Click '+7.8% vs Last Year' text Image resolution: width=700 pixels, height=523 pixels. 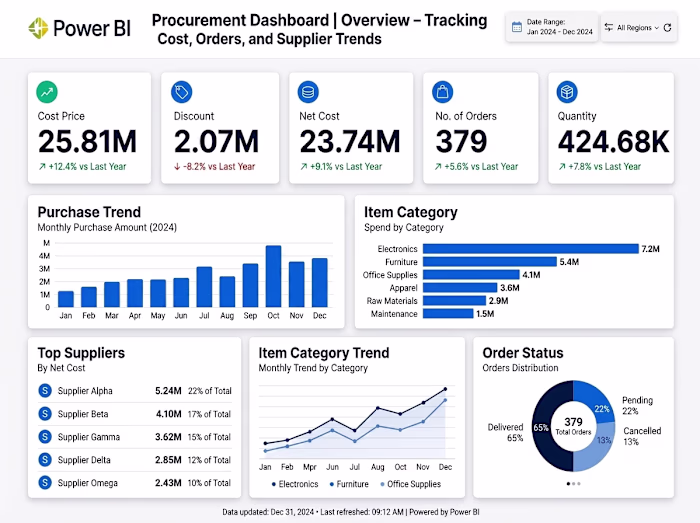coord(604,166)
